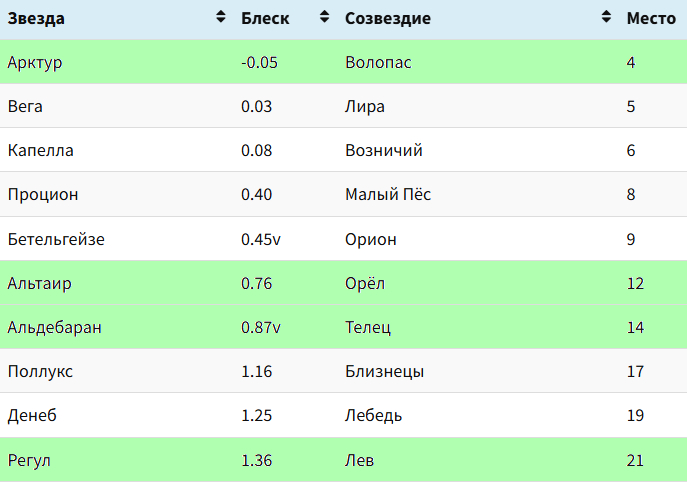This screenshot has height=490, width=687.
Task: Click the Процион row name
Action: point(43,195)
